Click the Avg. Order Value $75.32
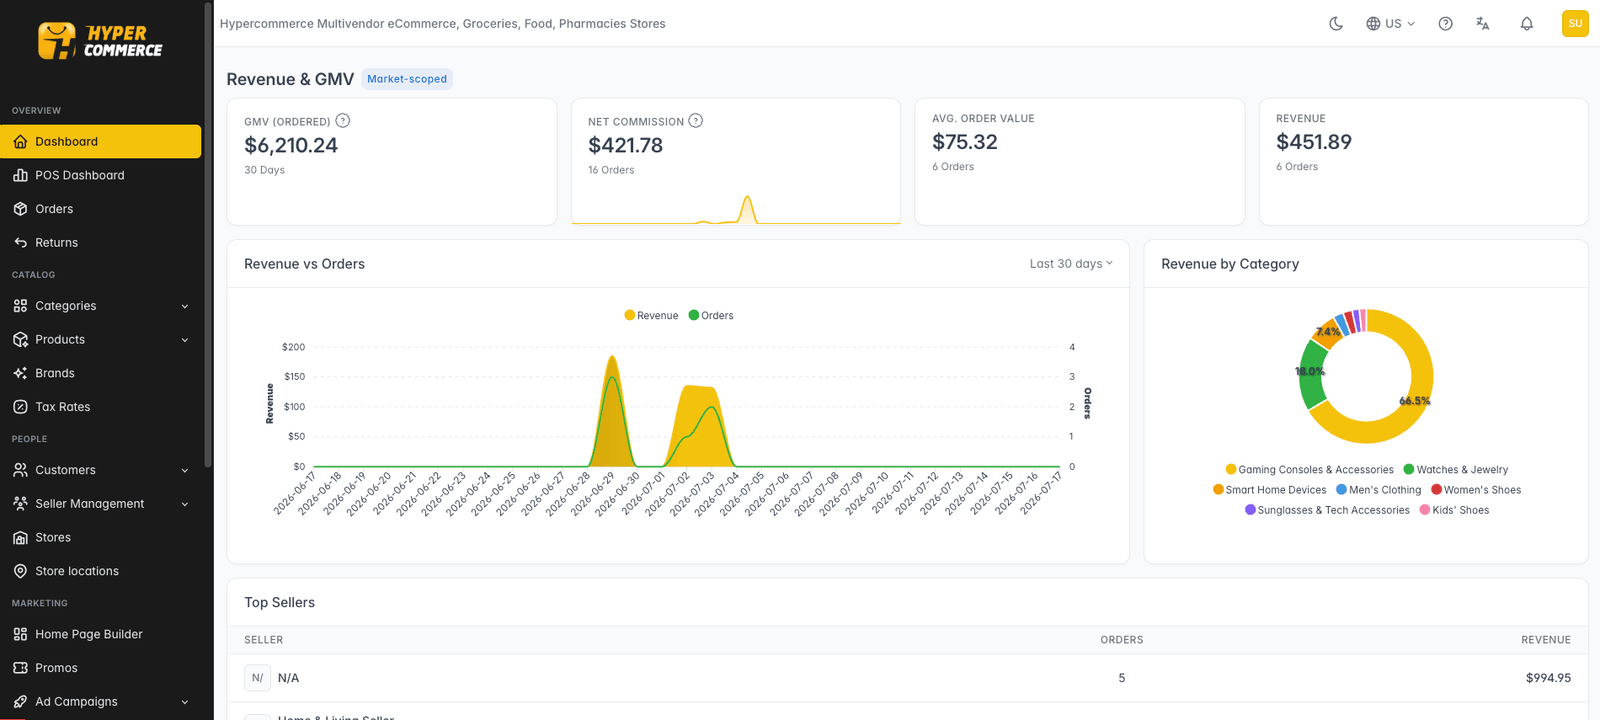The height and width of the screenshot is (720, 1600). pos(965,142)
